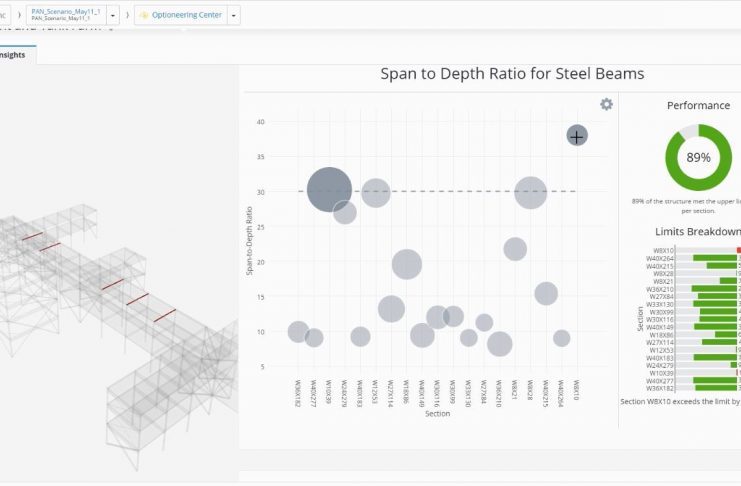The height and width of the screenshot is (486, 741).
Task: Click the PAN_Scenario_May11_1 breadcrumb link
Action: pyautogui.click(x=66, y=12)
